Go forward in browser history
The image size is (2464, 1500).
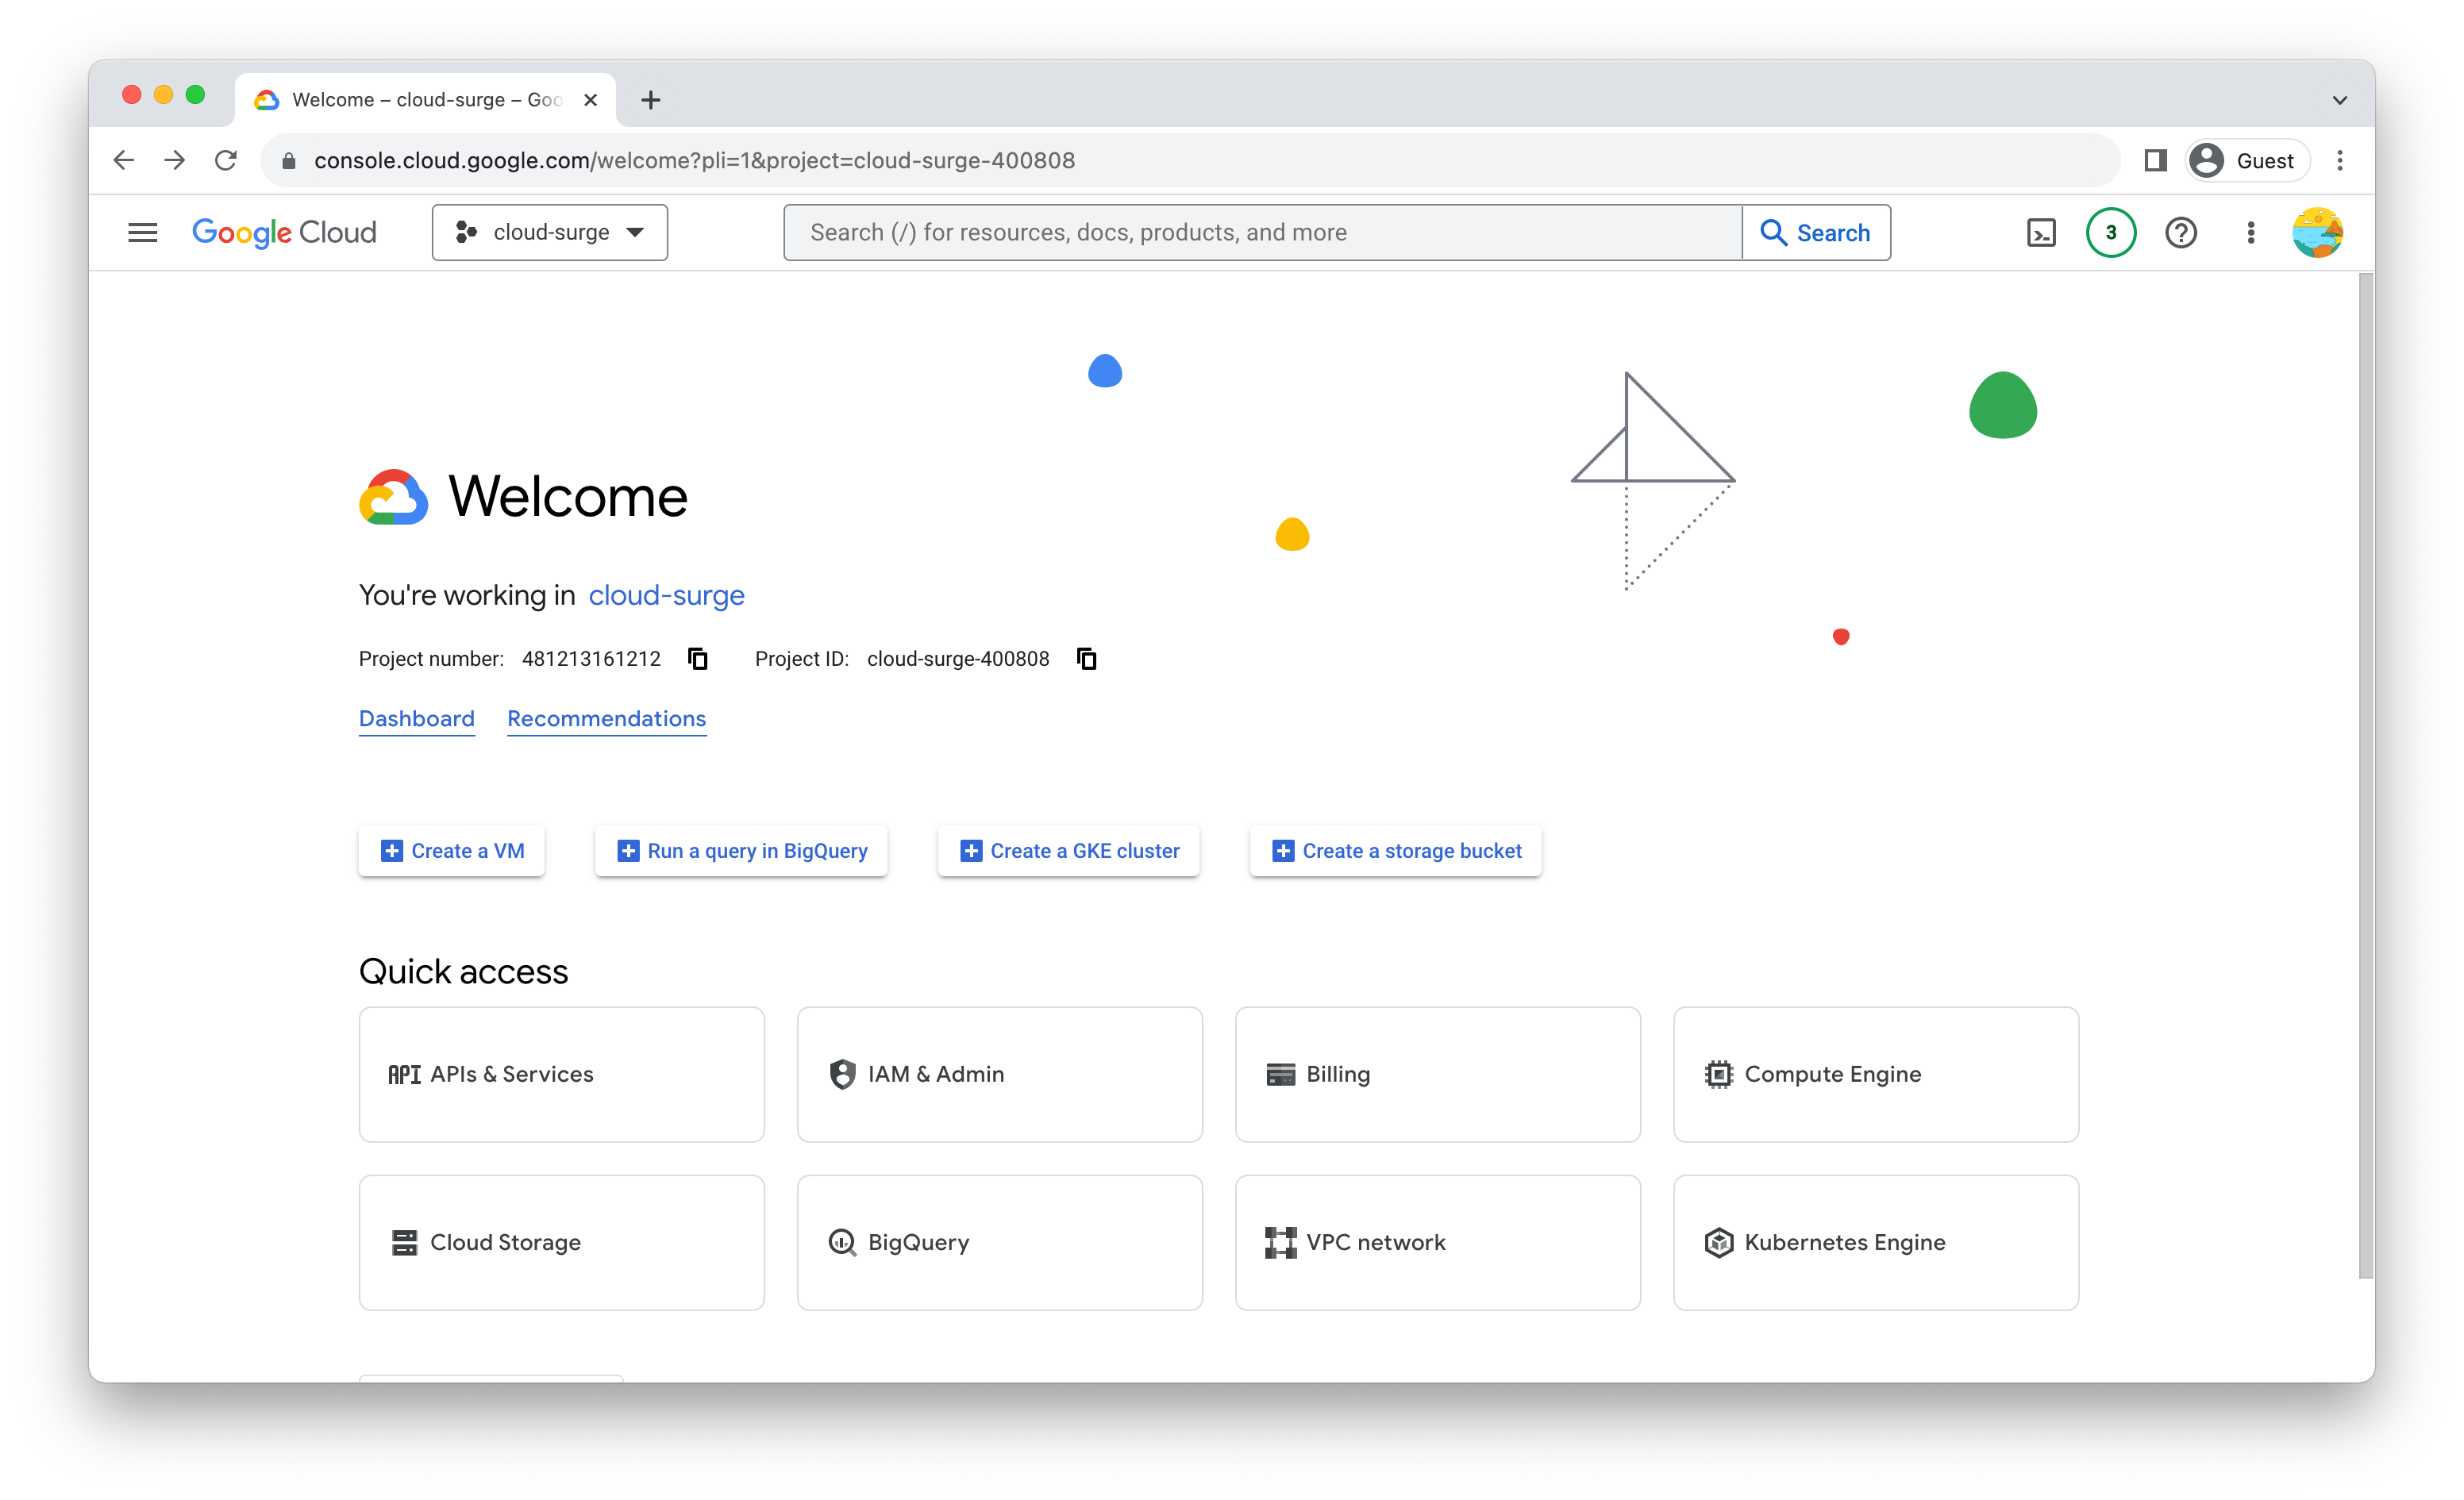click(x=175, y=160)
